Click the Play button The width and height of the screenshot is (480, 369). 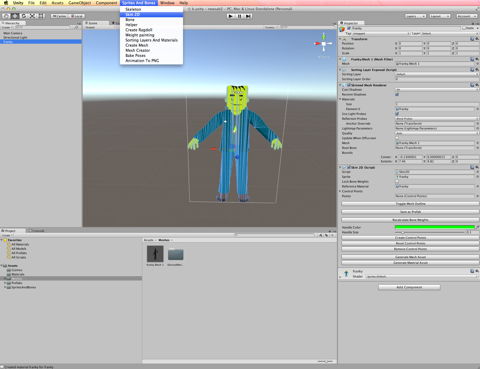pos(230,16)
